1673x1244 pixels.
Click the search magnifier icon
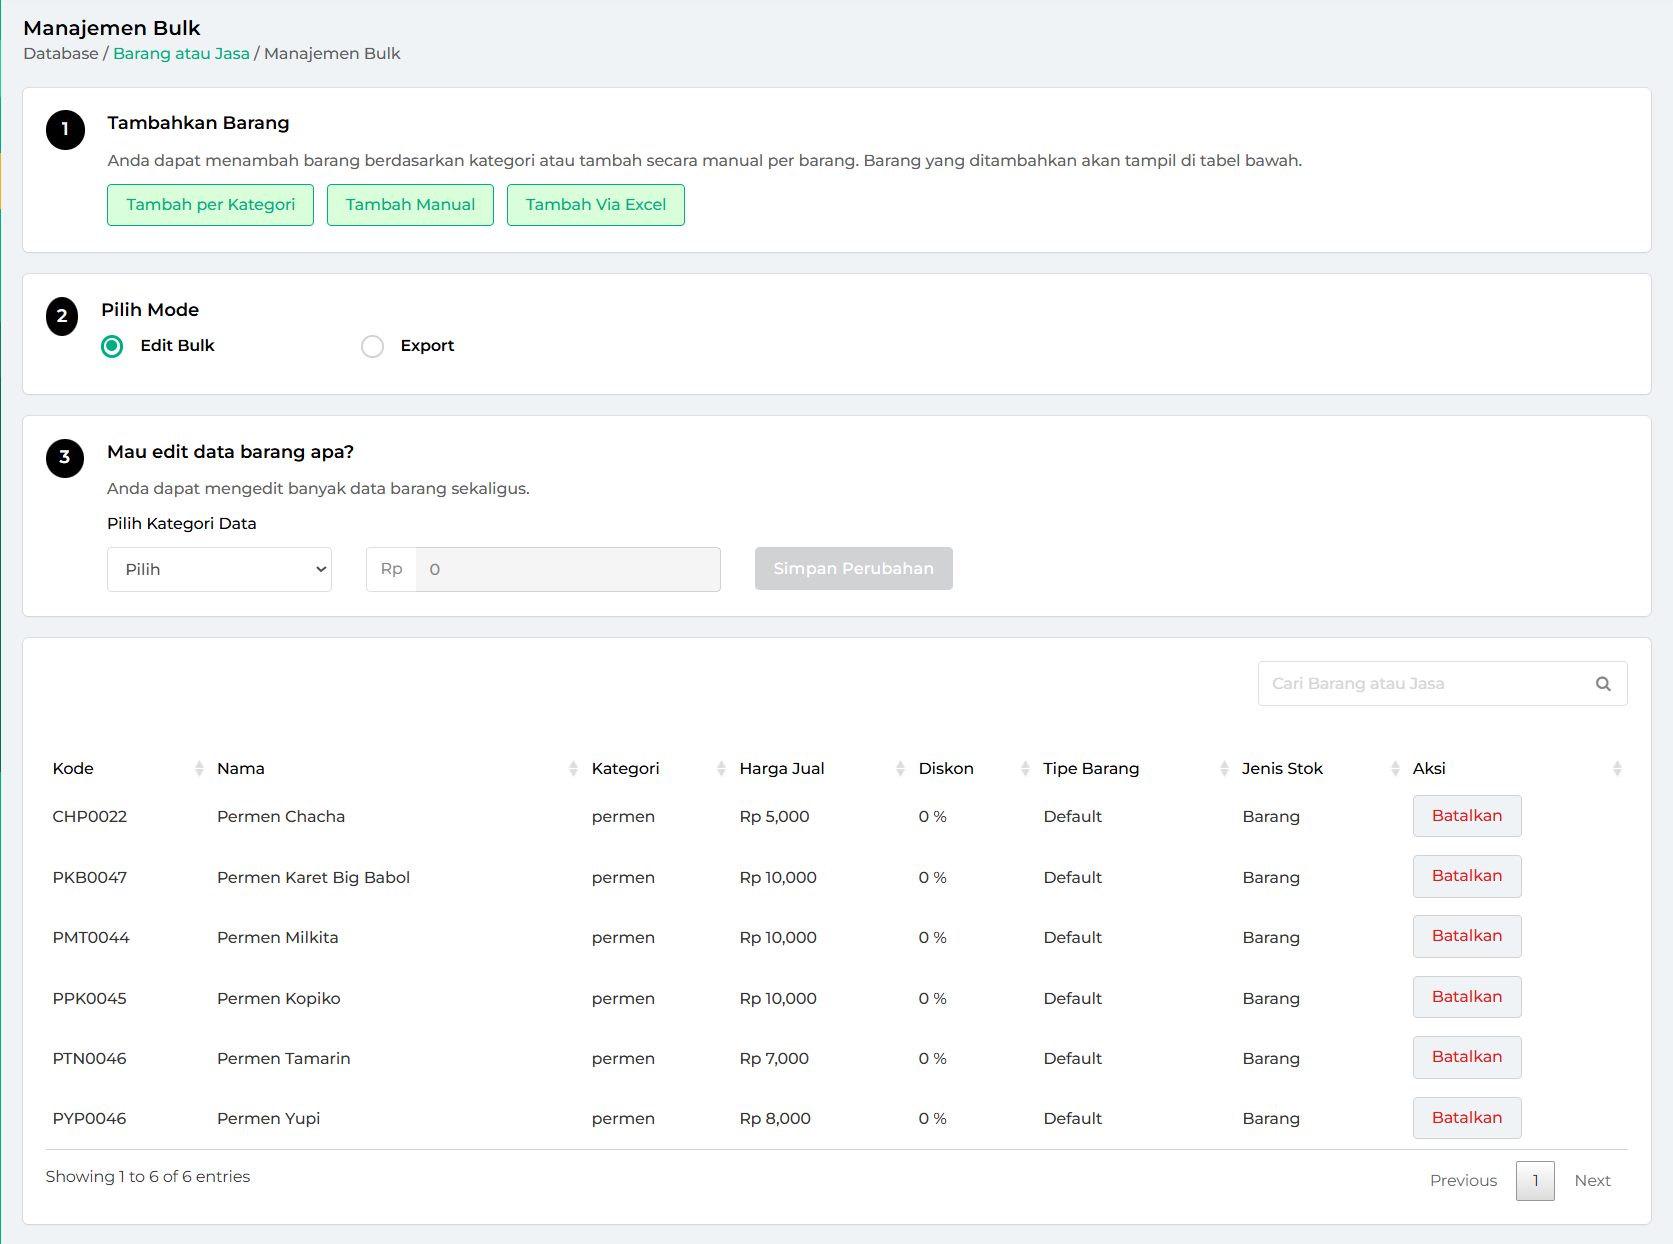(1603, 684)
